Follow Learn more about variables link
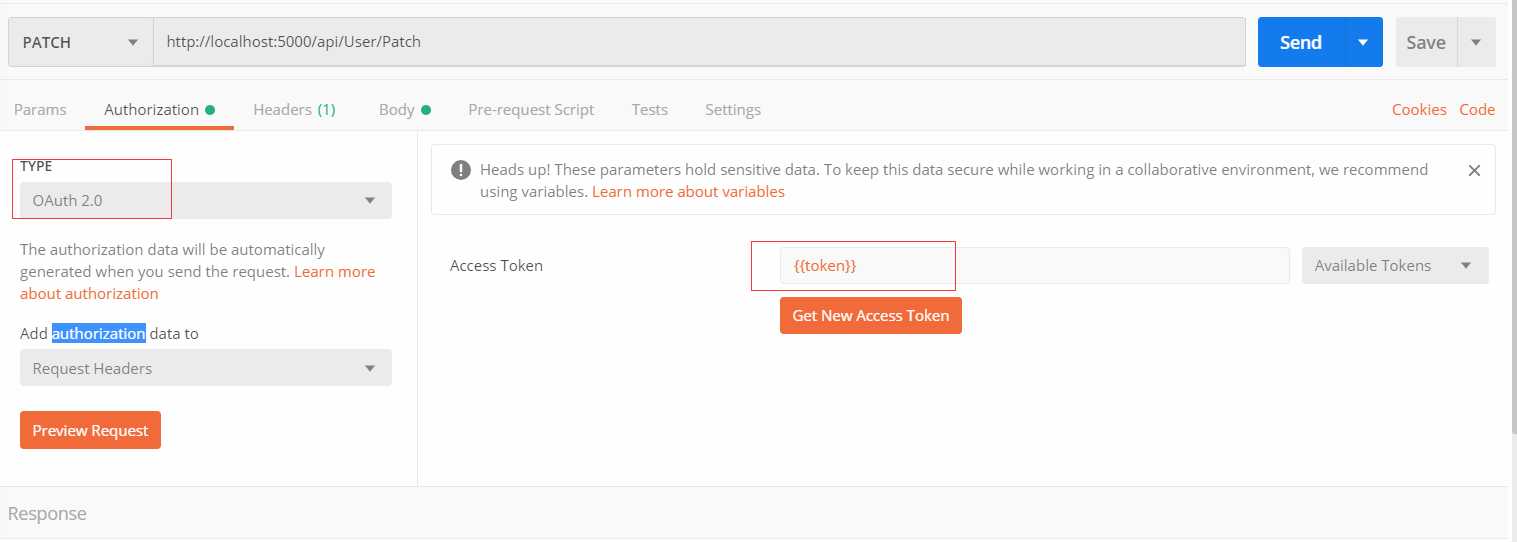Image resolution: width=1517 pixels, height=542 pixels. (x=688, y=191)
